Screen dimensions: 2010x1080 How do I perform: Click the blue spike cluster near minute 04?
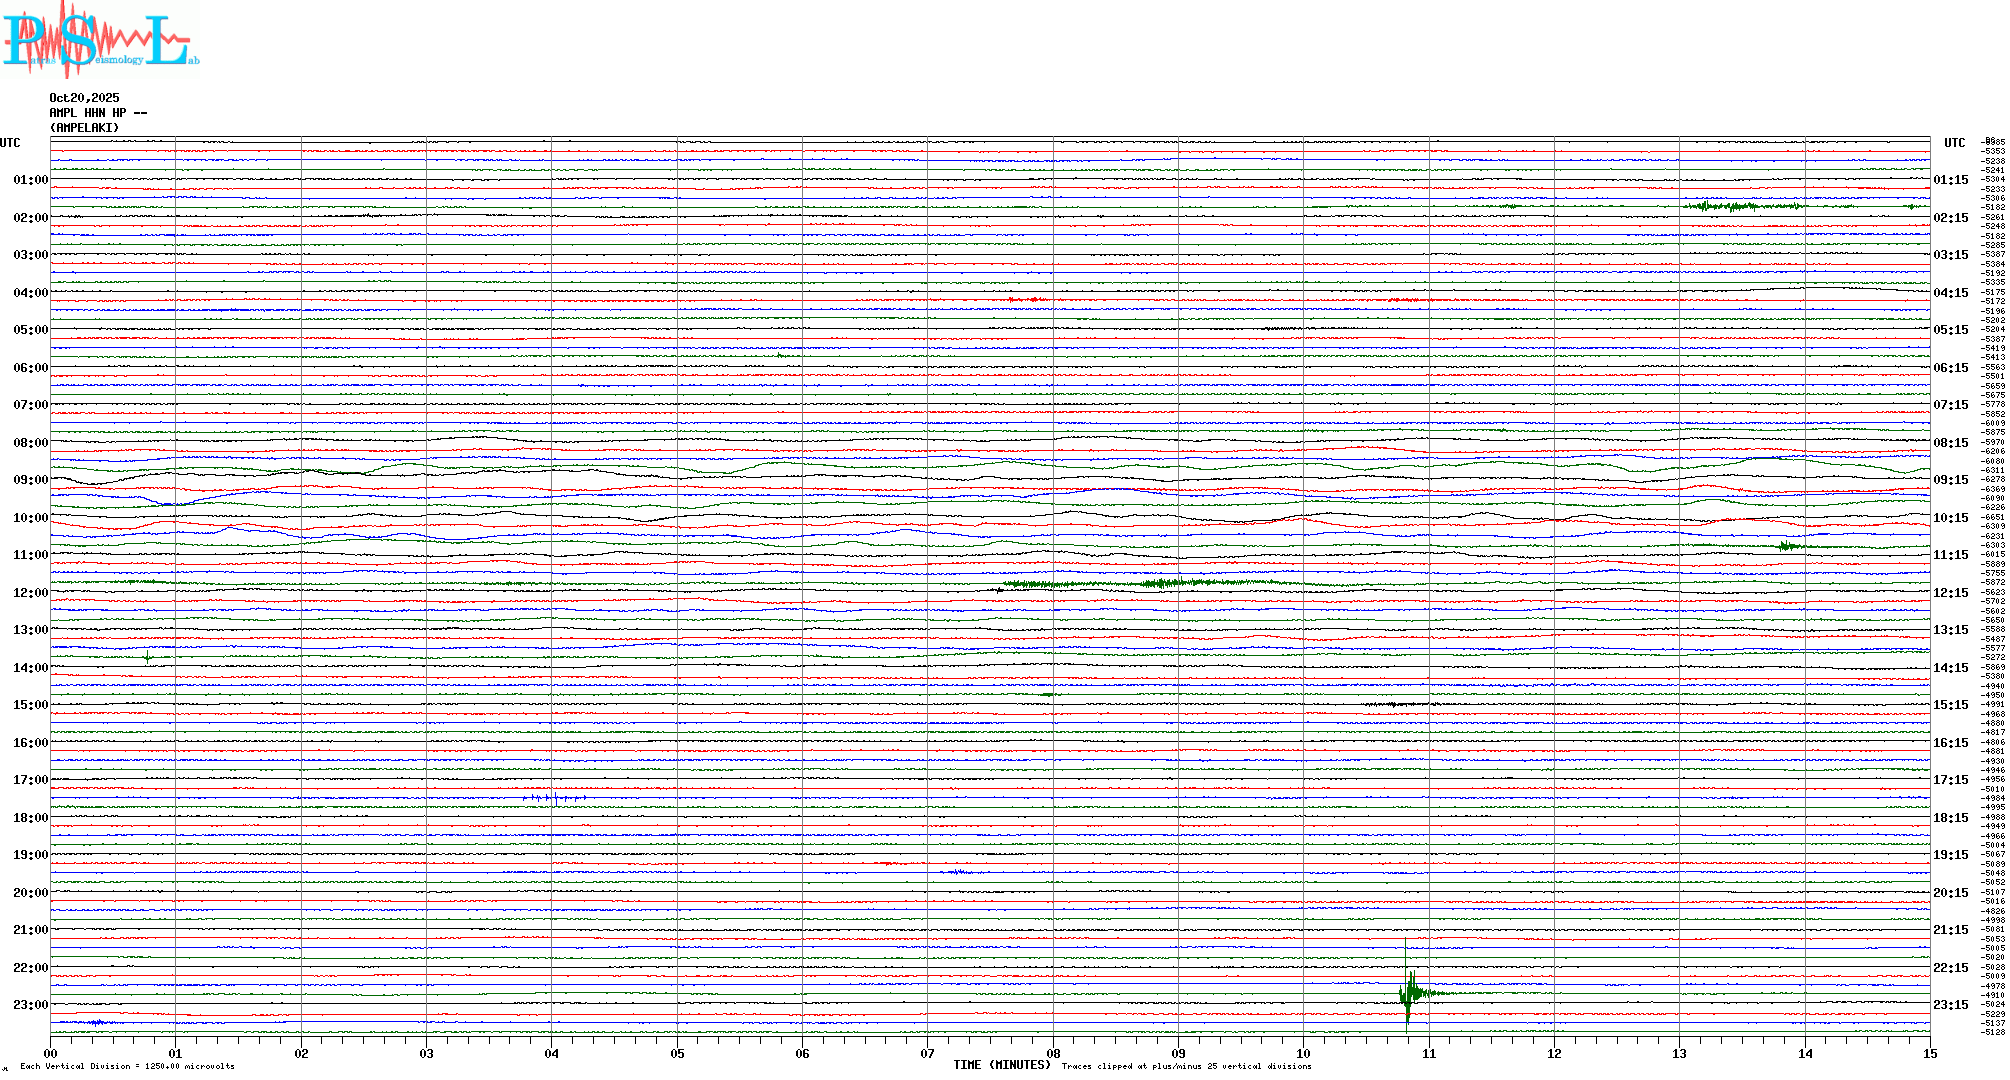click(x=553, y=798)
